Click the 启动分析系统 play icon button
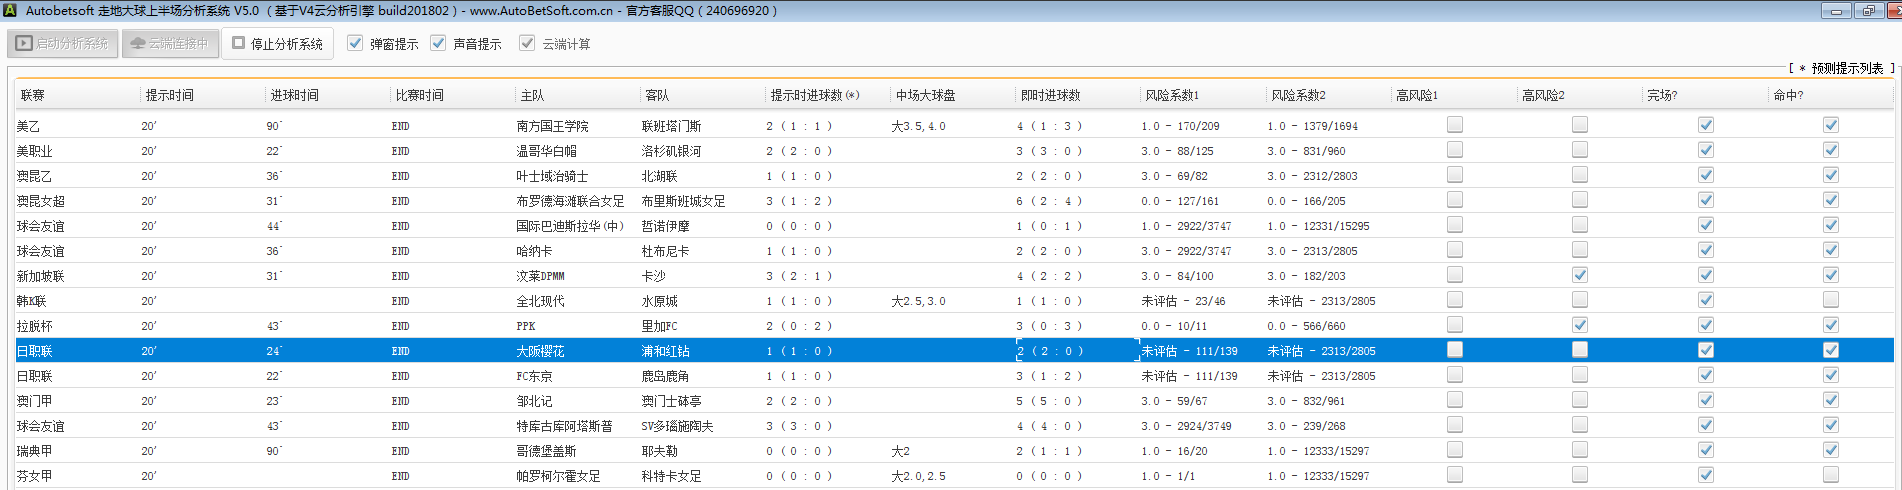 [x=63, y=44]
